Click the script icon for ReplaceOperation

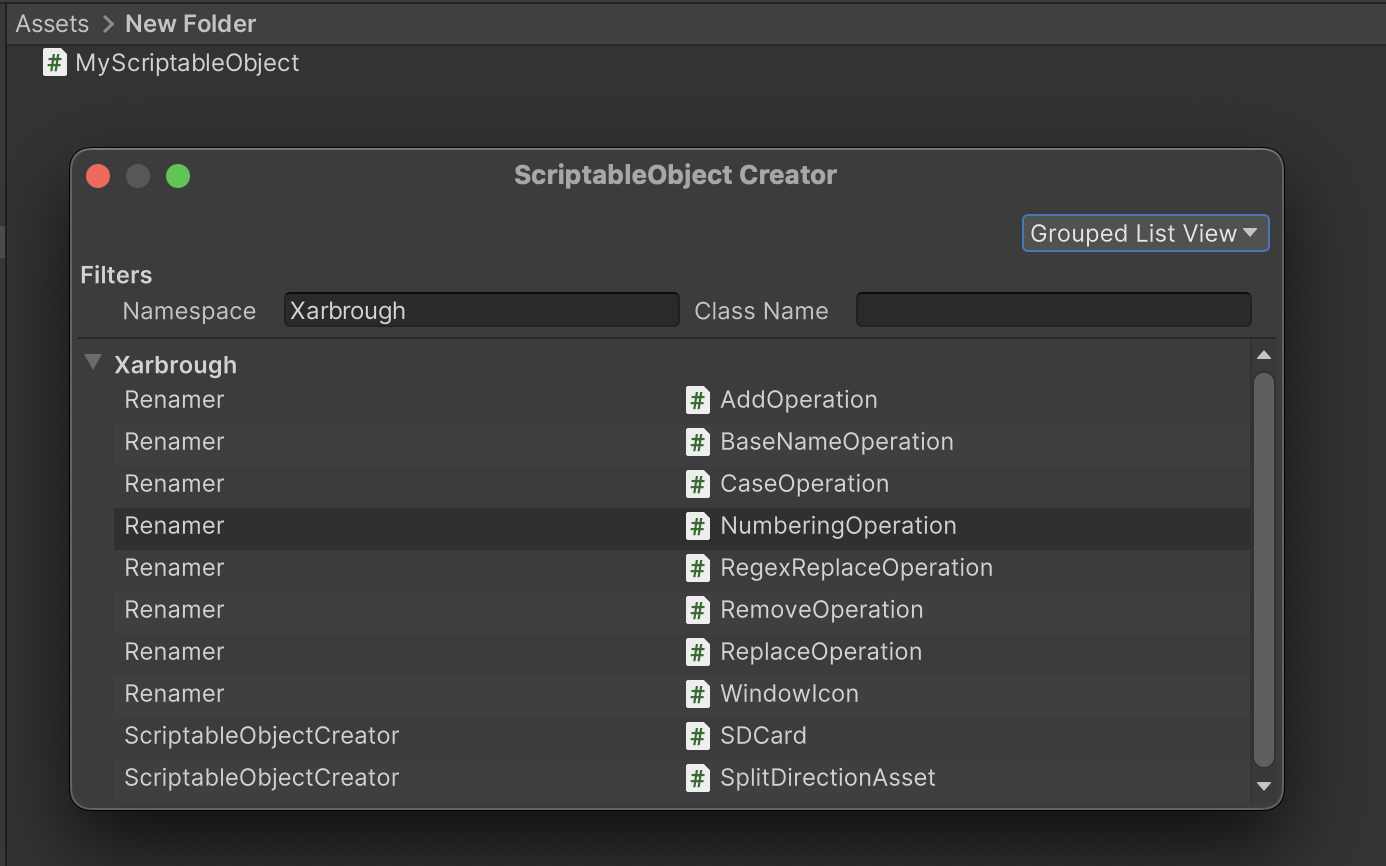click(x=697, y=651)
